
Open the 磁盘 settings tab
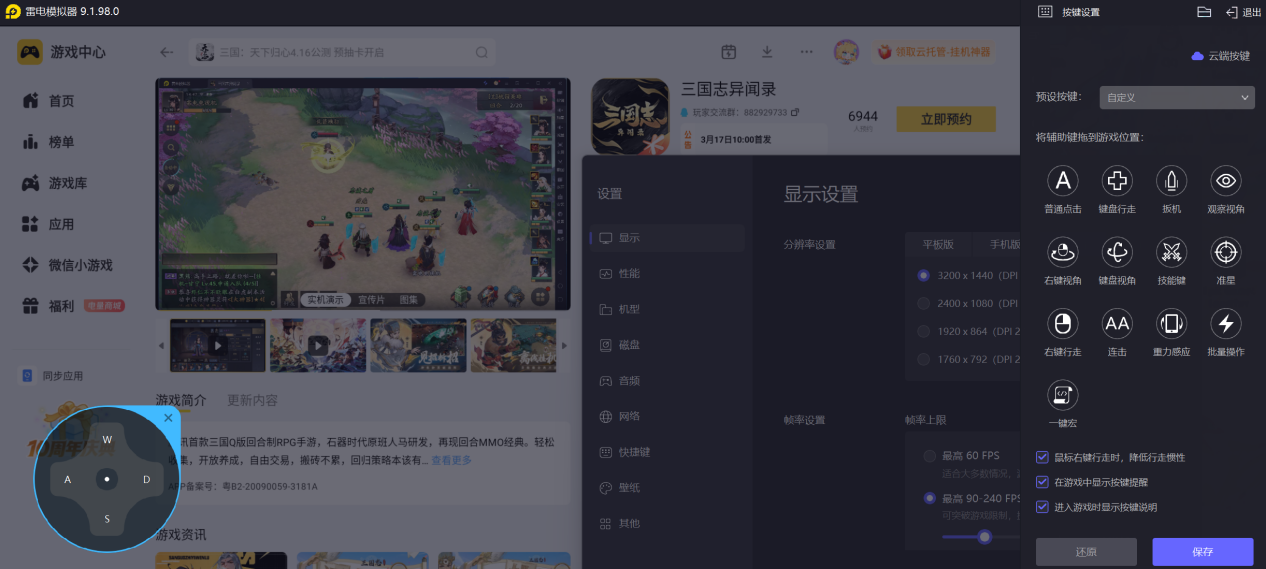pyautogui.click(x=667, y=345)
